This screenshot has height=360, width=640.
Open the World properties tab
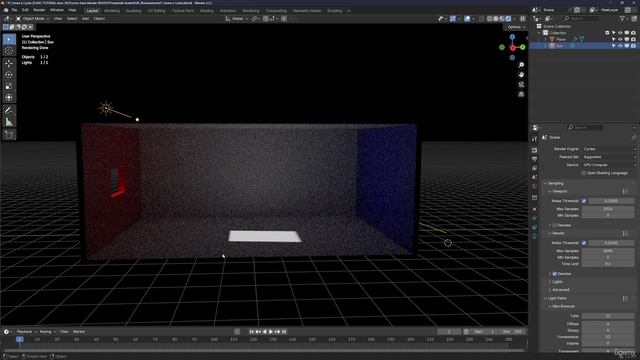[534, 187]
